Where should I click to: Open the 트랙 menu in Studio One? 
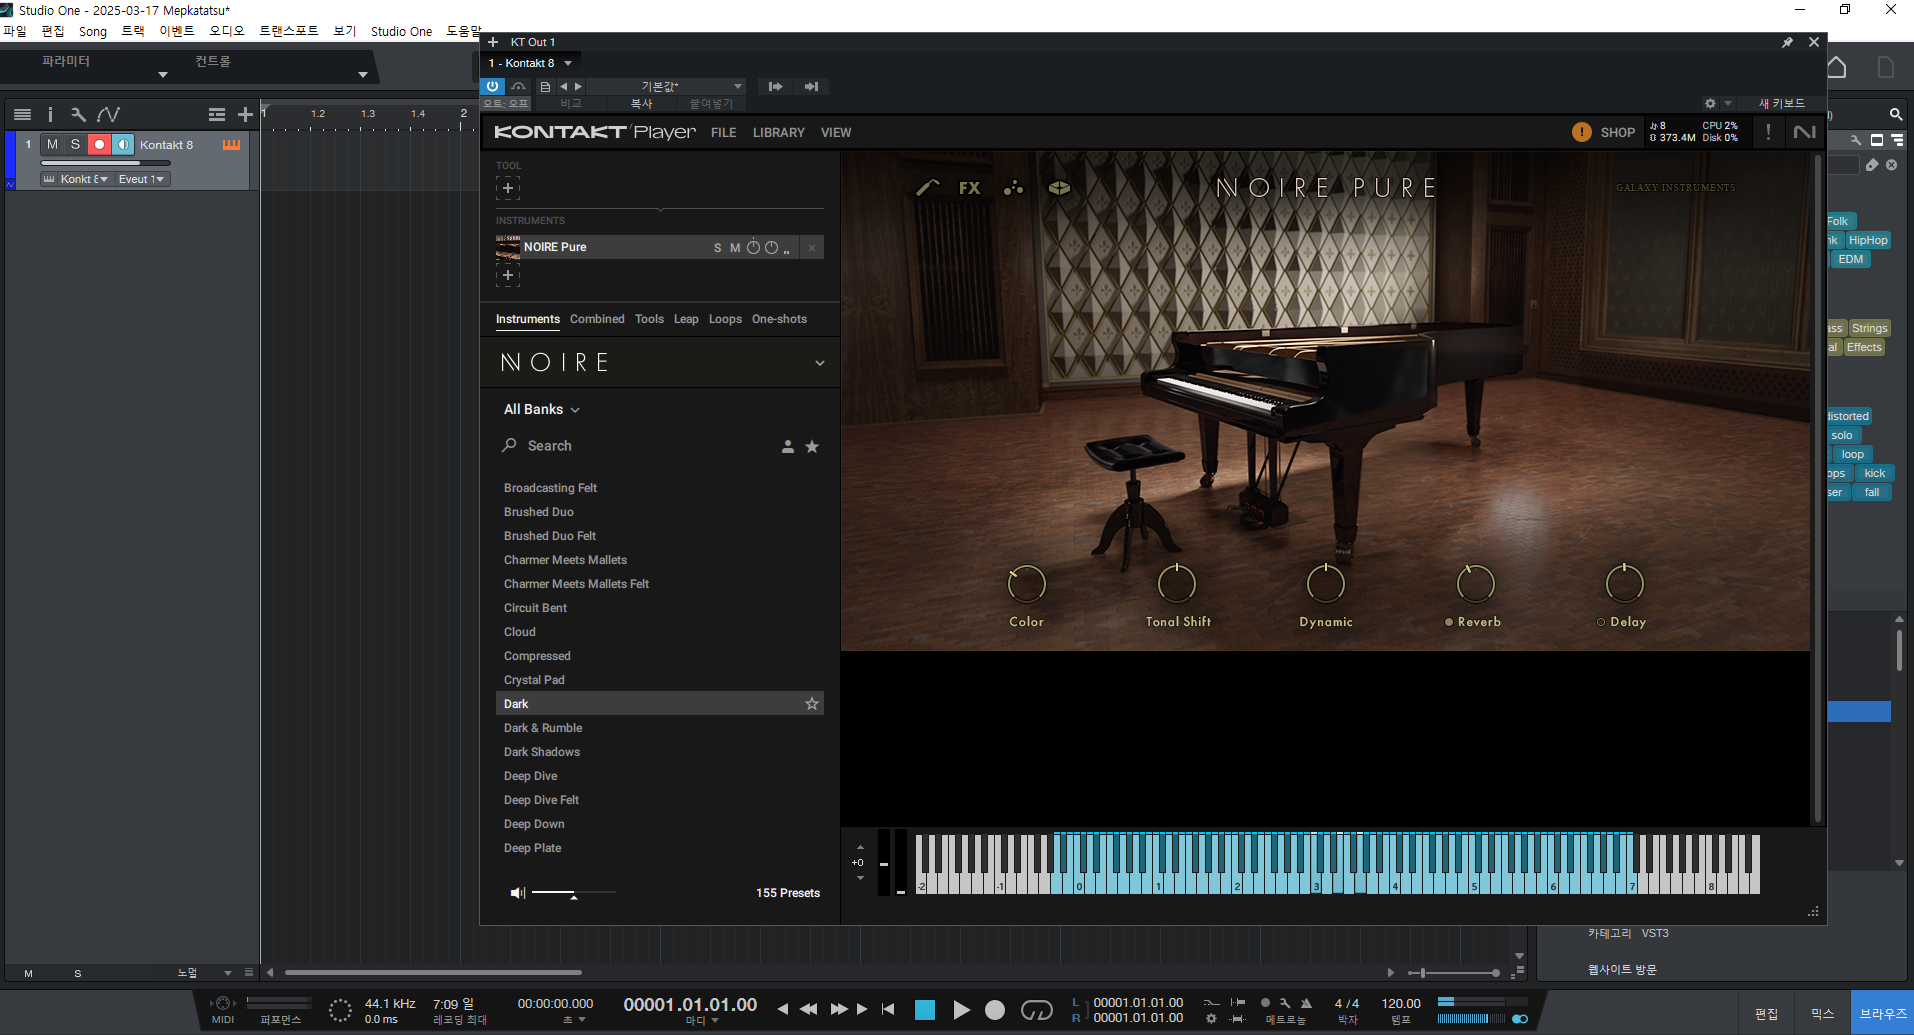tap(133, 31)
